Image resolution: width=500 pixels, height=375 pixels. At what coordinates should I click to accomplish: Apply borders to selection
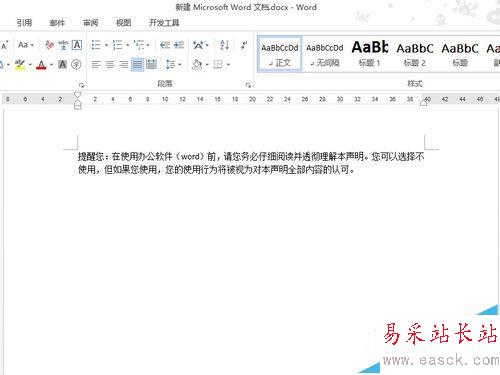(x=218, y=64)
